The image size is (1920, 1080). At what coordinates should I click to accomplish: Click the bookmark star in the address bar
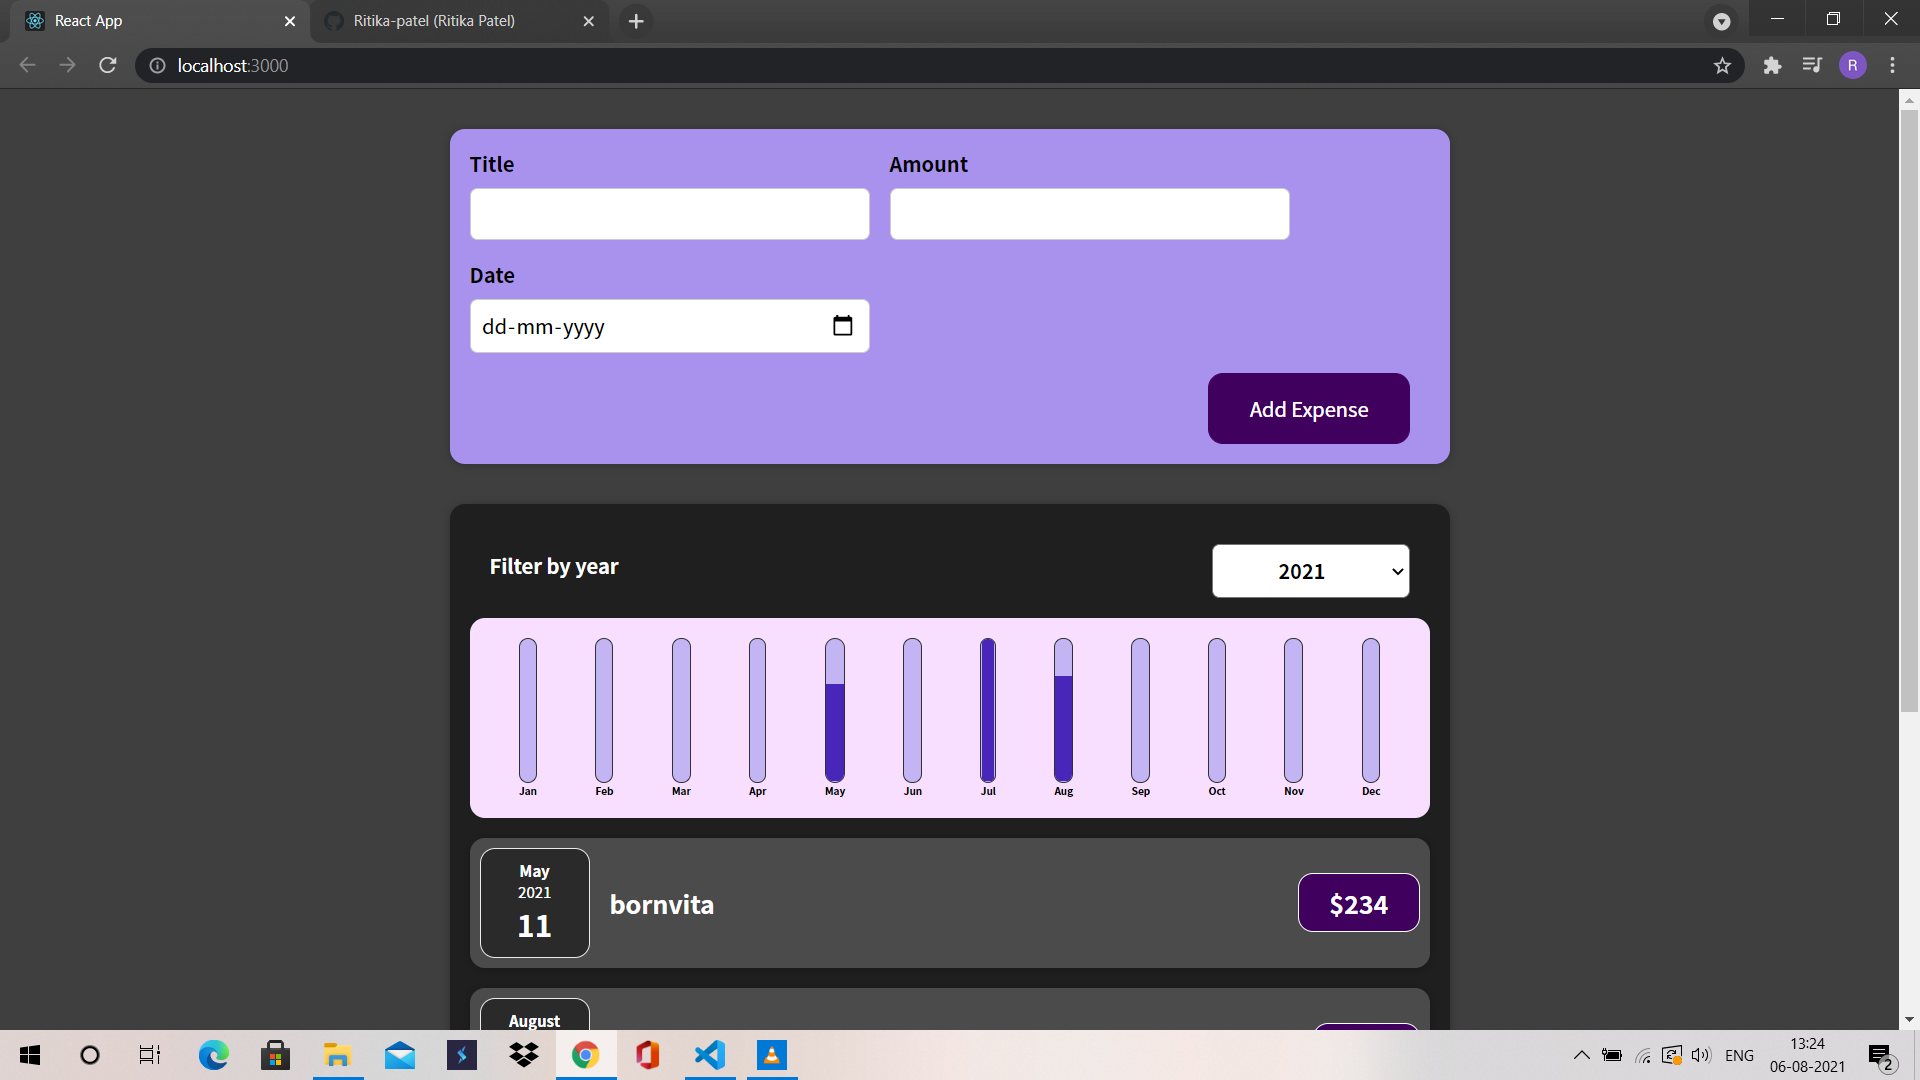(1722, 65)
